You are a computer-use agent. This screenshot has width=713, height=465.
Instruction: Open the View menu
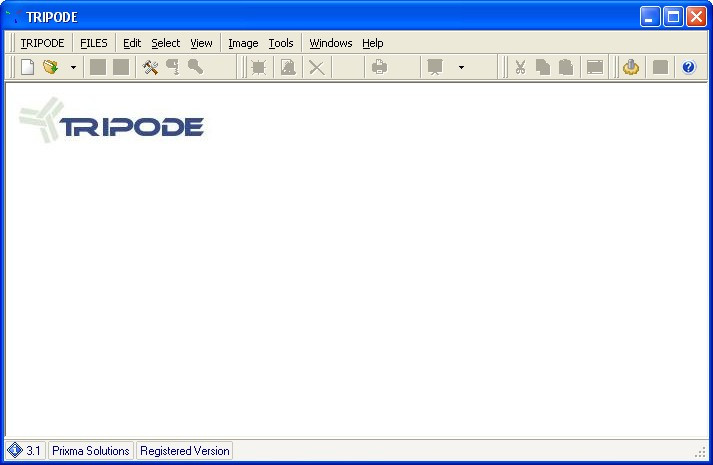coord(201,43)
